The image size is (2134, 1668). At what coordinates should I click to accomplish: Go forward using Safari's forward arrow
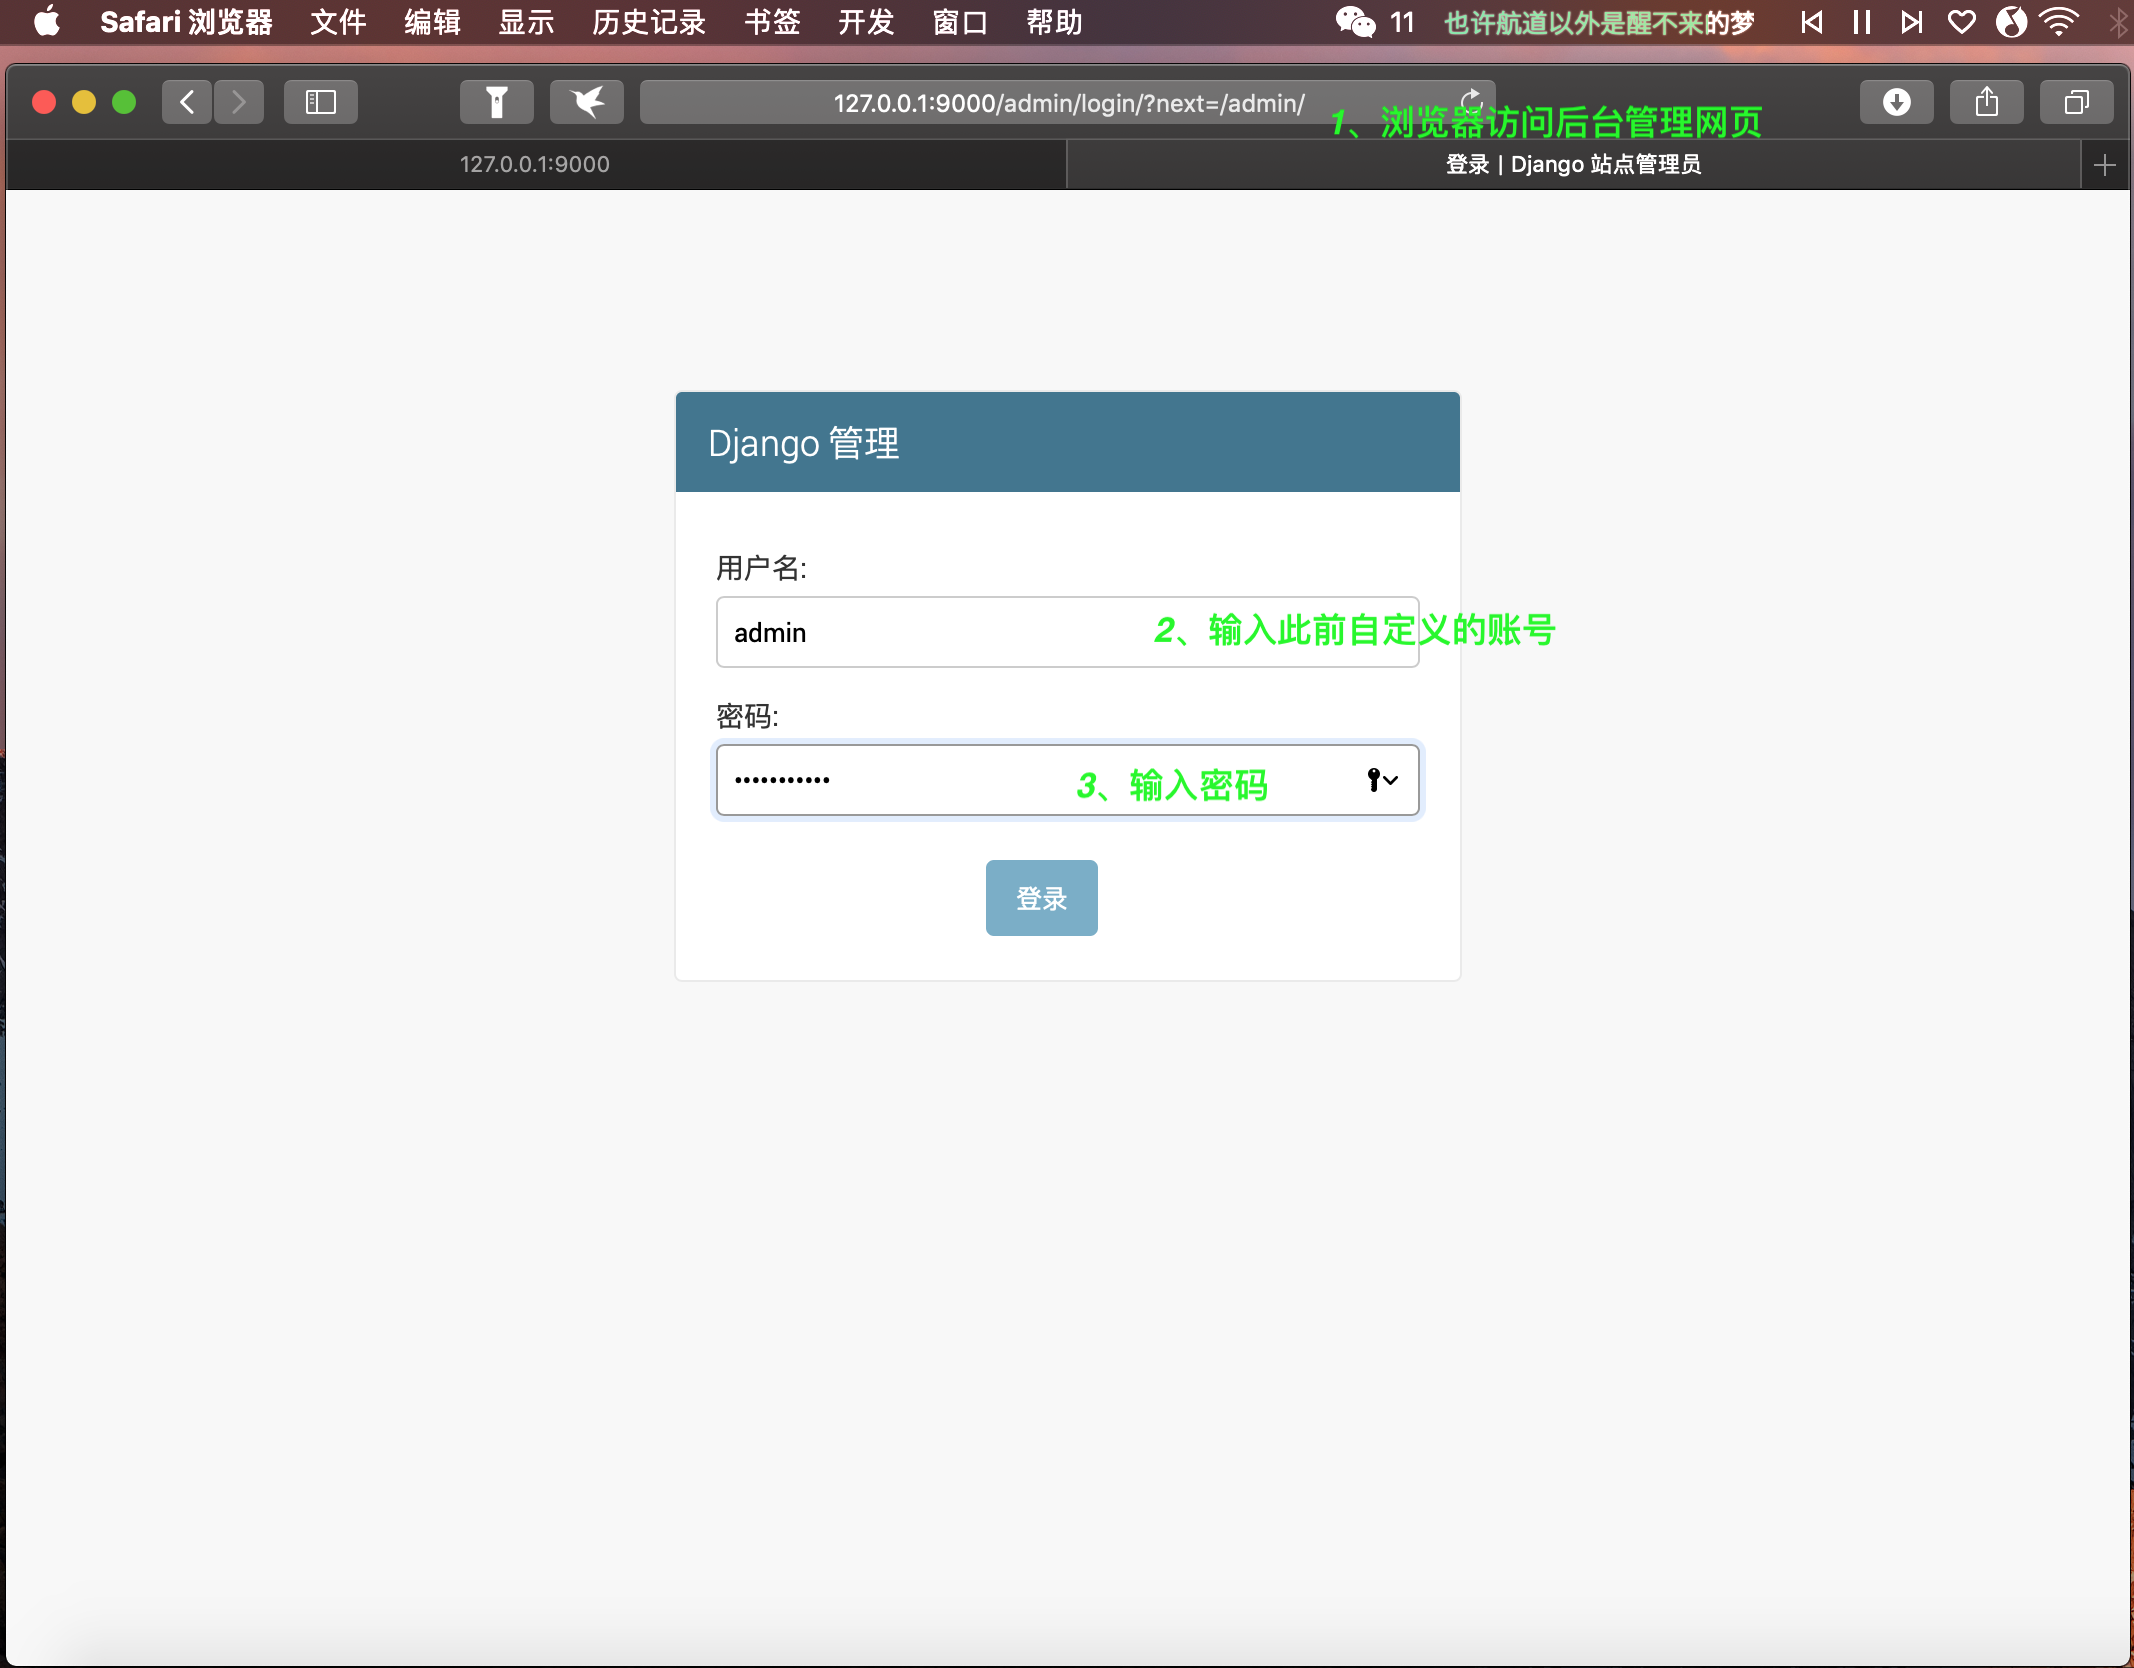coord(239,102)
